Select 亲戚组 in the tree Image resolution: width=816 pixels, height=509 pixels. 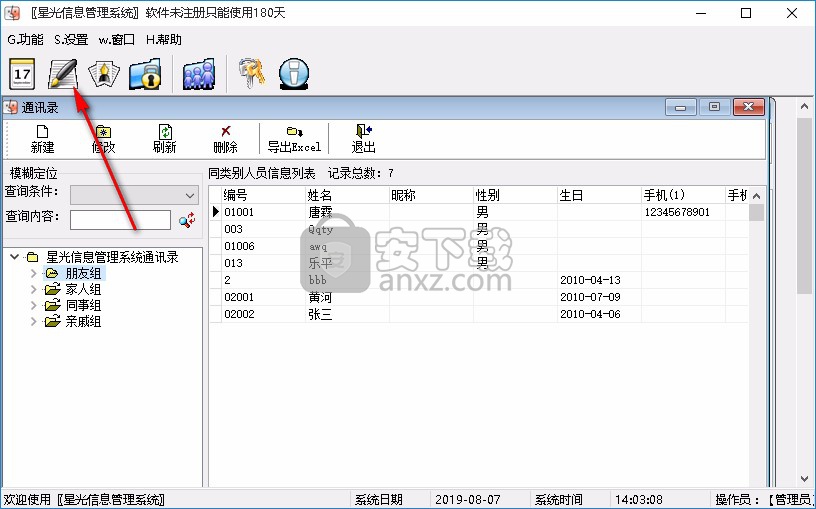[x=83, y=322]
